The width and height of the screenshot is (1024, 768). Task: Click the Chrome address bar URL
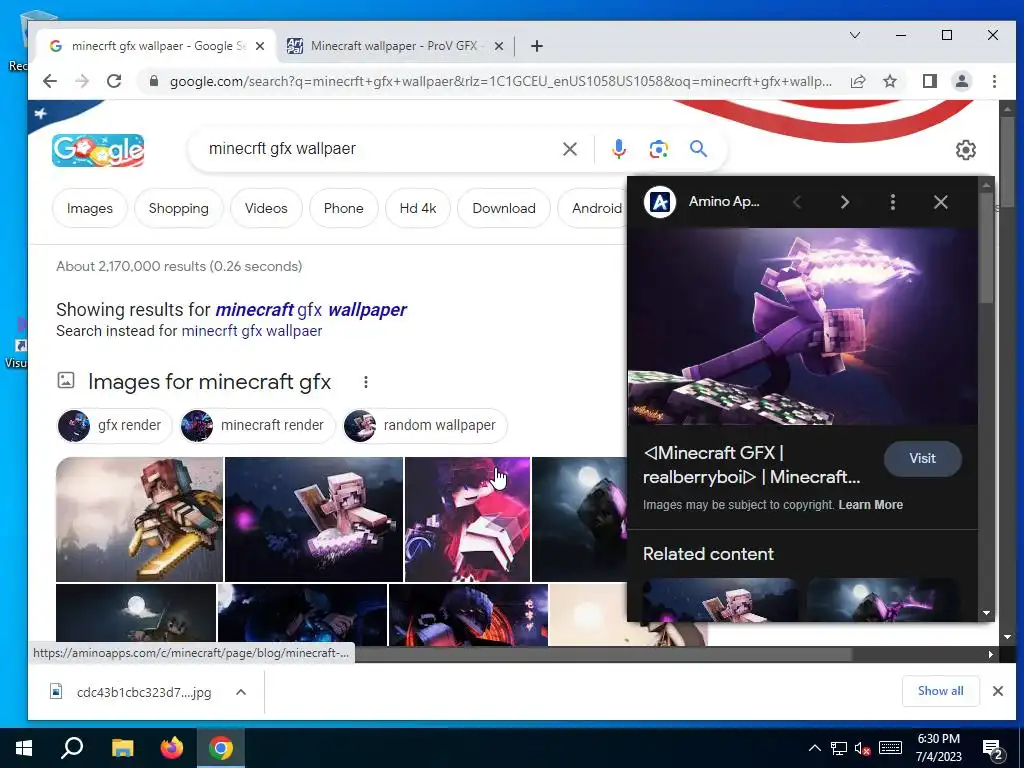500,82
